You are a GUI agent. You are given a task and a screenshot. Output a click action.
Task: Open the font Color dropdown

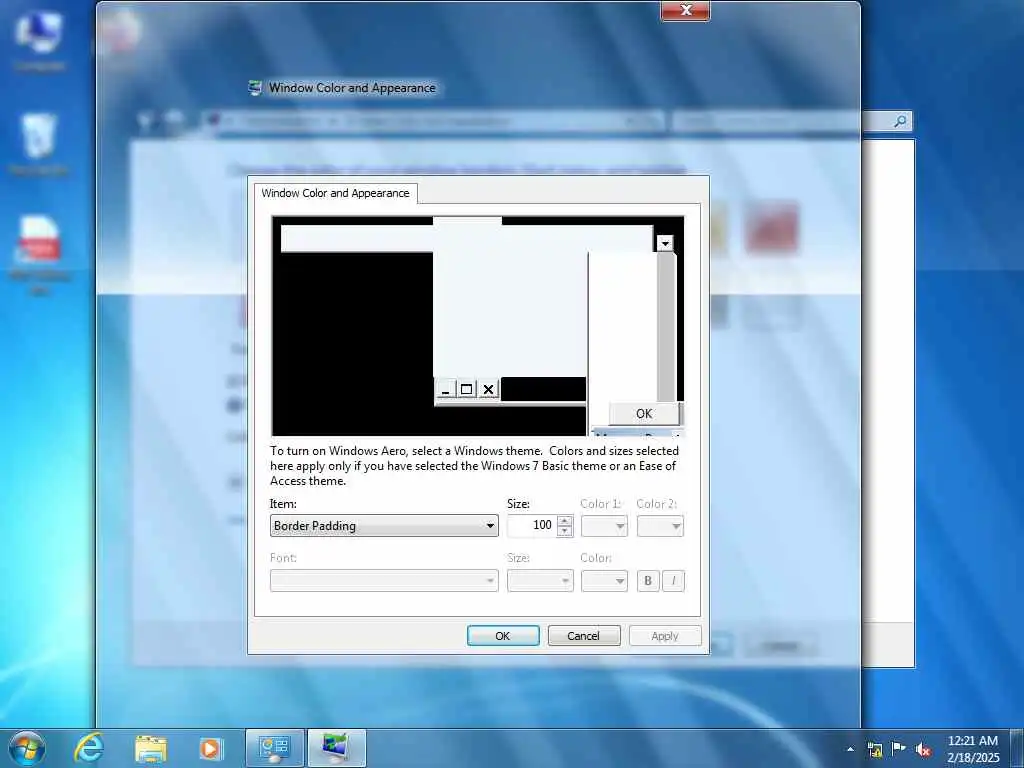click(604, 581)
